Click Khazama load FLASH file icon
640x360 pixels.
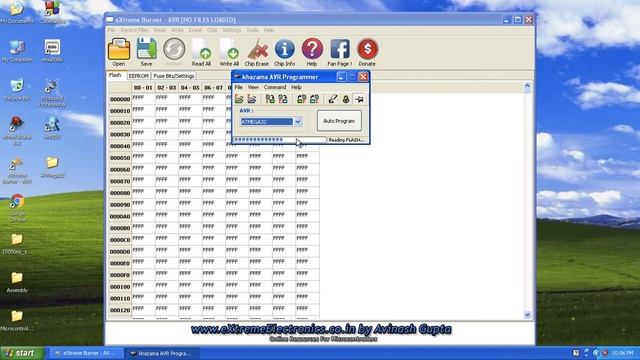pos(239,99)
